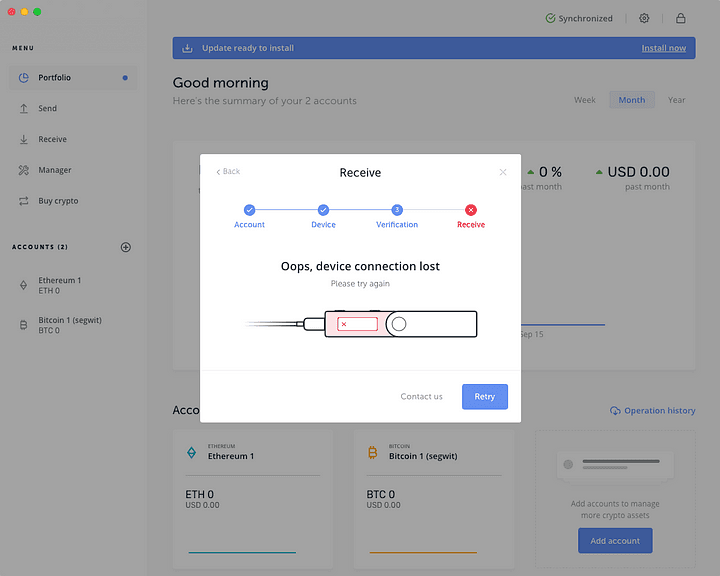The image size is (720, 576).
Task: Click the Operation history cloud icon
Action: click(x=615, y=411)
